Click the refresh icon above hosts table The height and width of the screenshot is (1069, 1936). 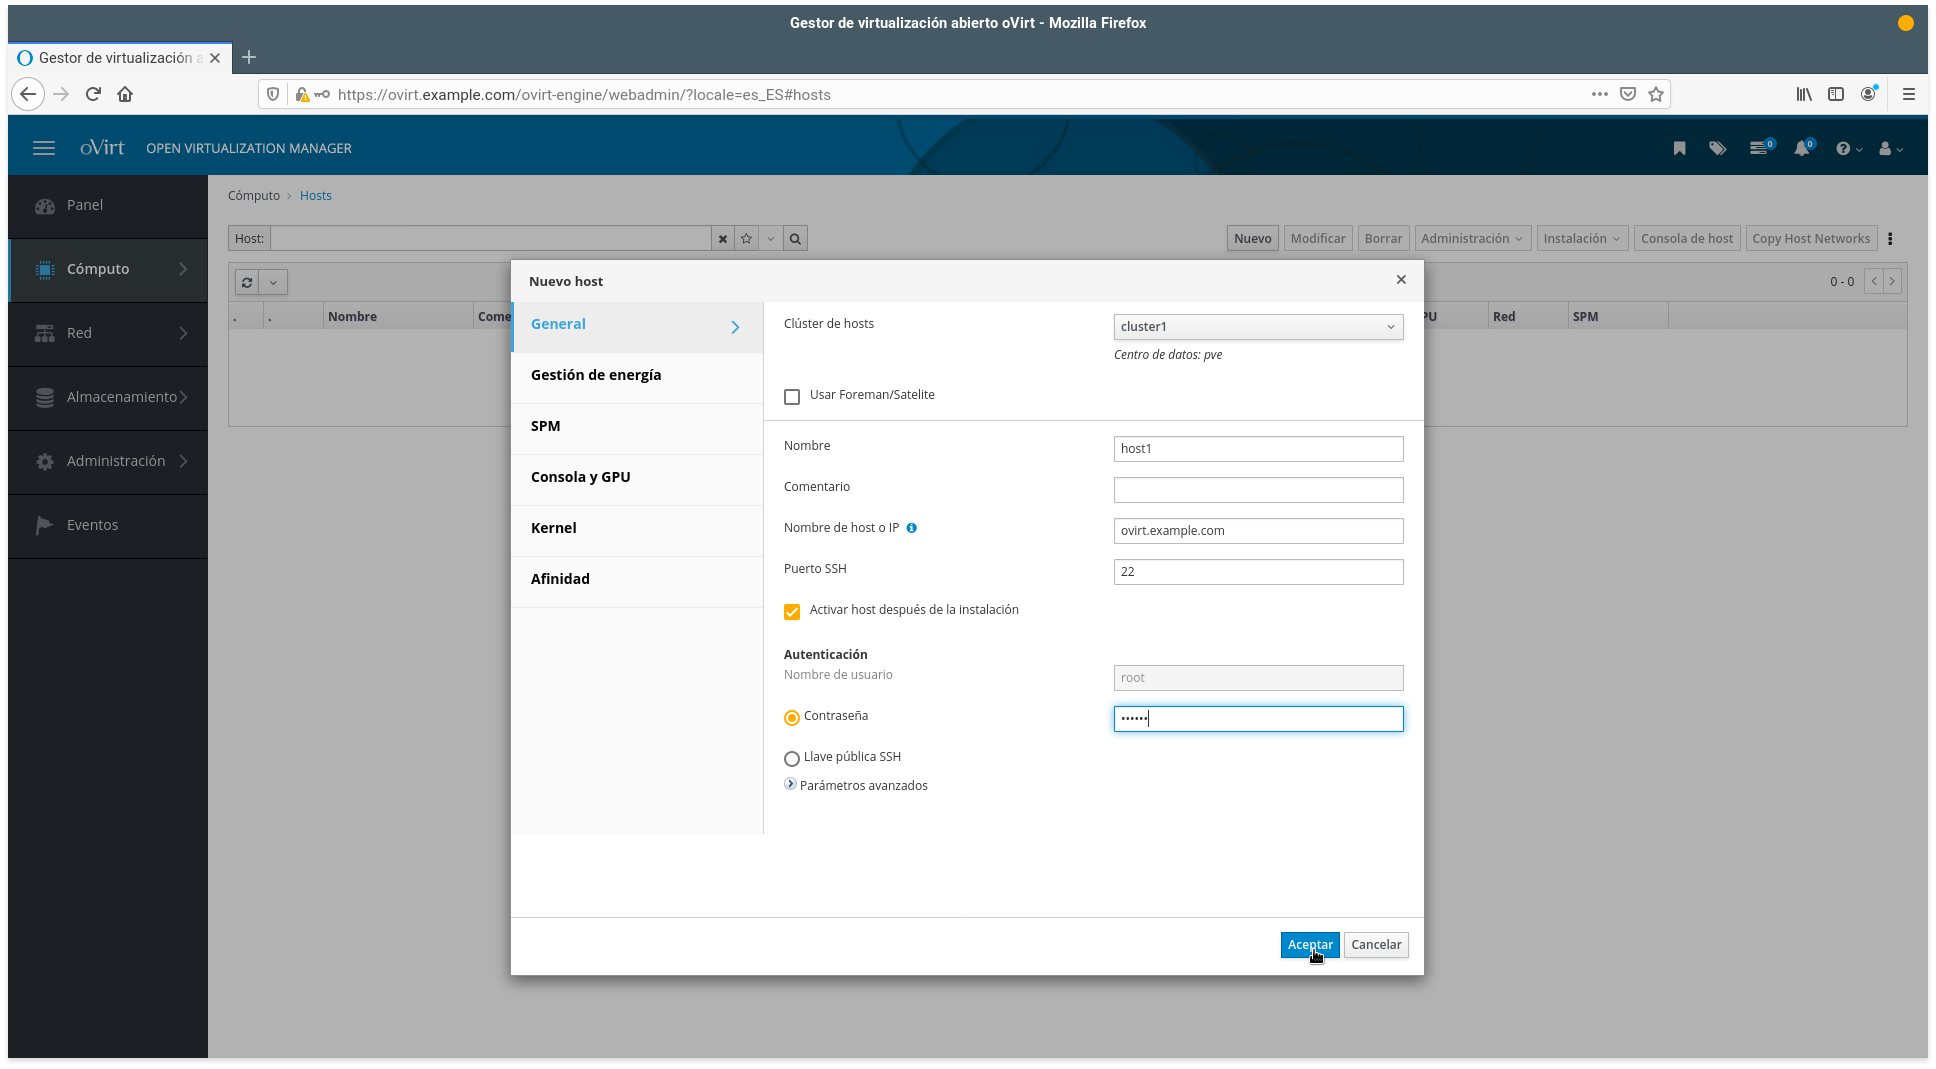click(x=247, y=282)
